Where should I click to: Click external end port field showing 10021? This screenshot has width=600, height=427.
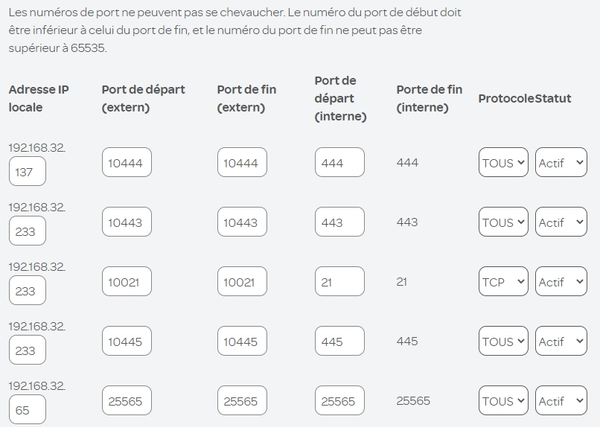pos(242,282)
